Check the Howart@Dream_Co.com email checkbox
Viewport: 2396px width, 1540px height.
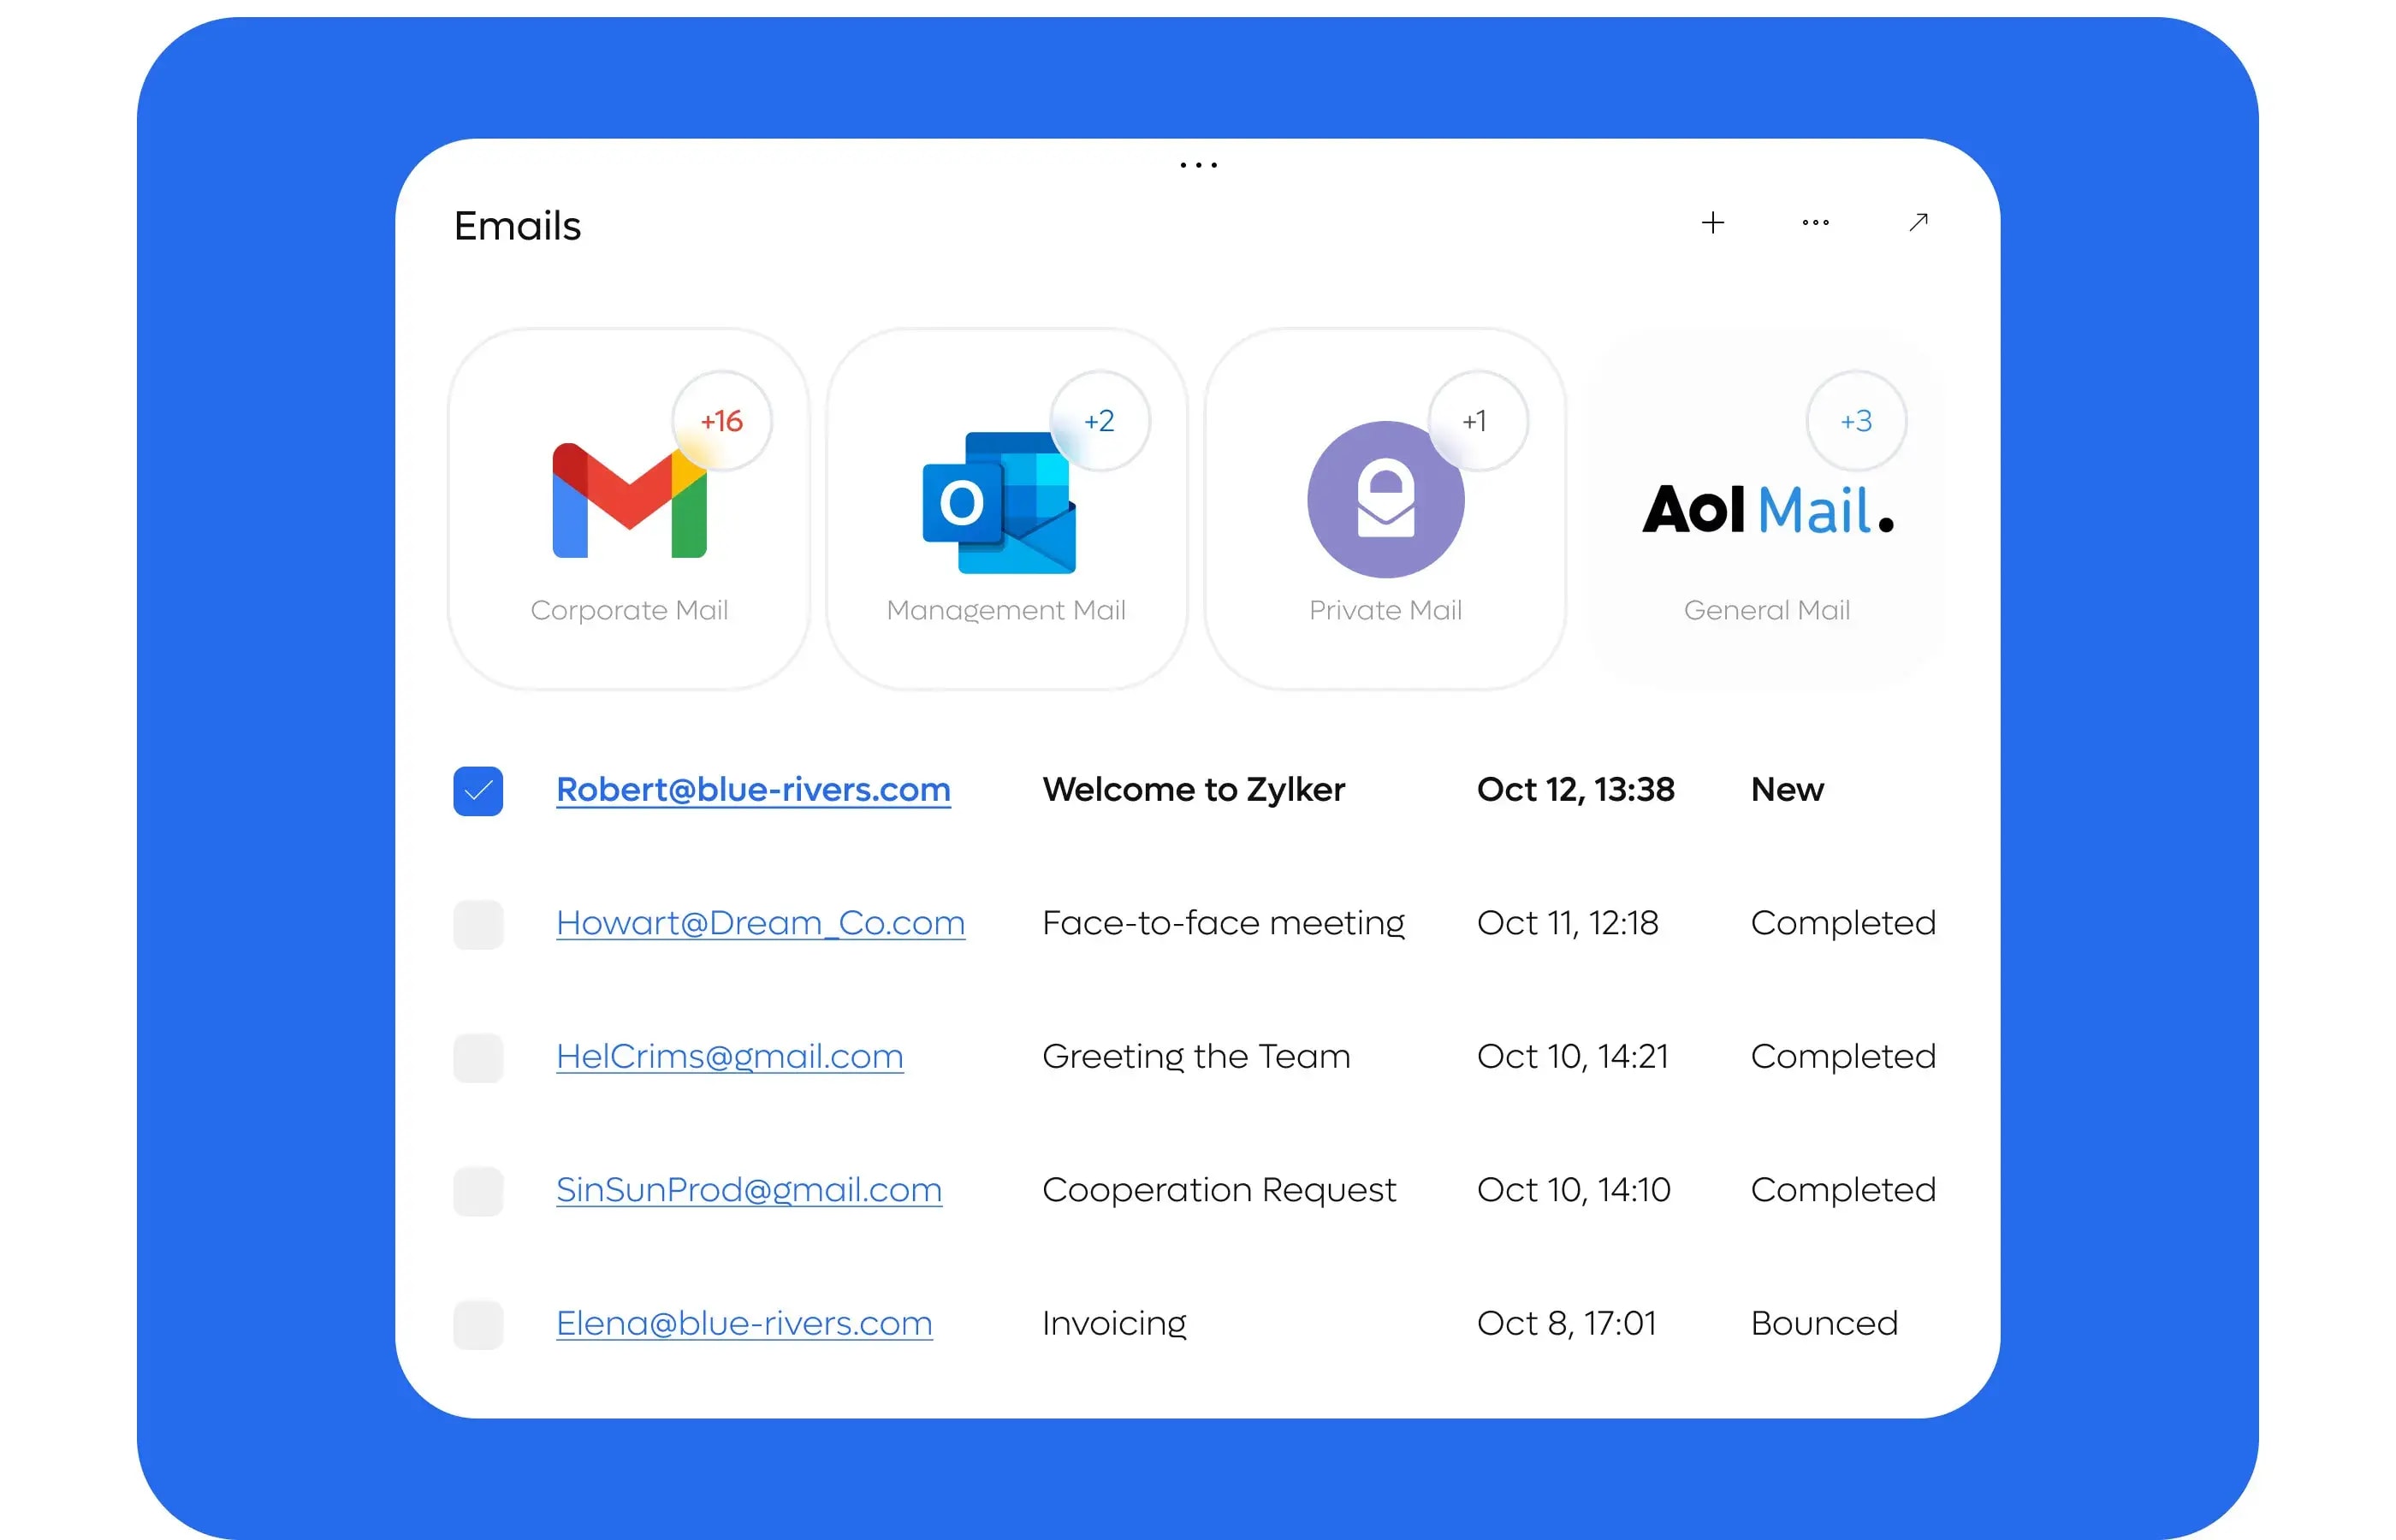click(478, 924)
